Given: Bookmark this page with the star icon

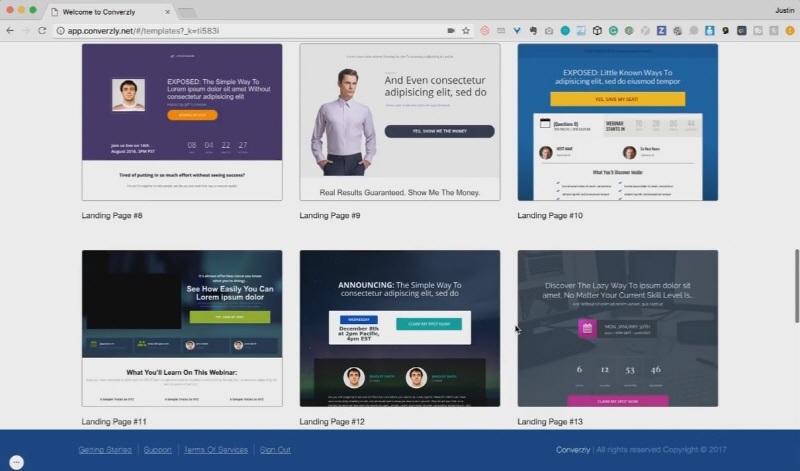Looking at the screenshot, I should tap(466, 31).
